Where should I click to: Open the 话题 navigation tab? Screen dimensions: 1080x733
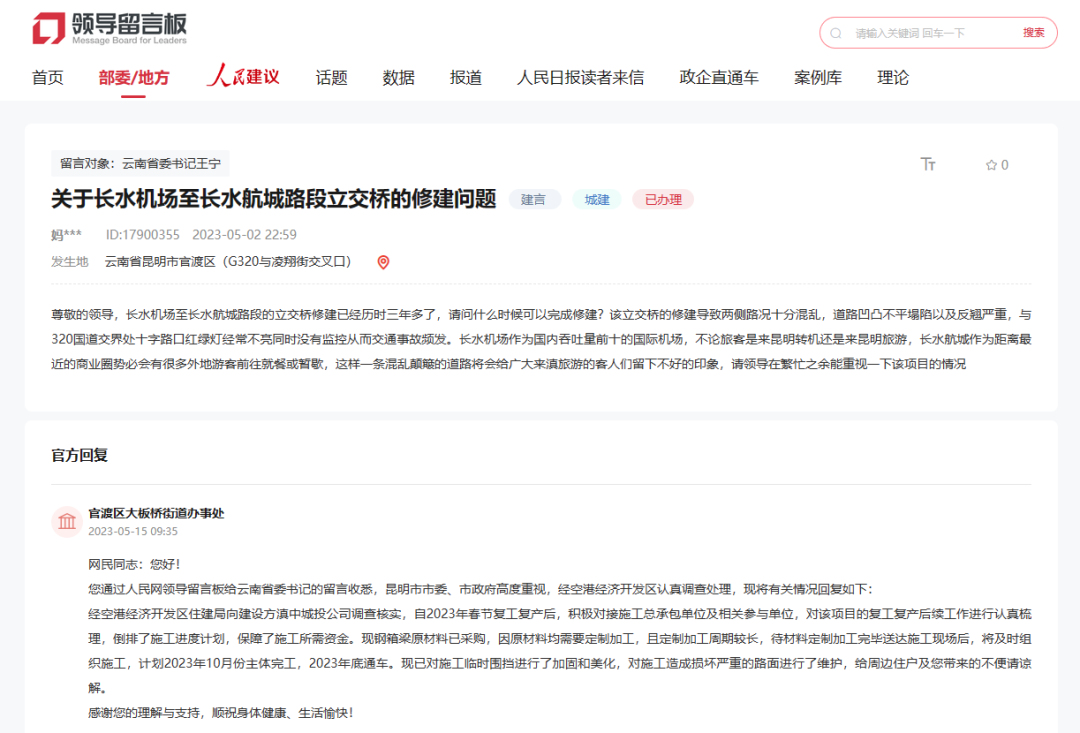pos(331,77)
